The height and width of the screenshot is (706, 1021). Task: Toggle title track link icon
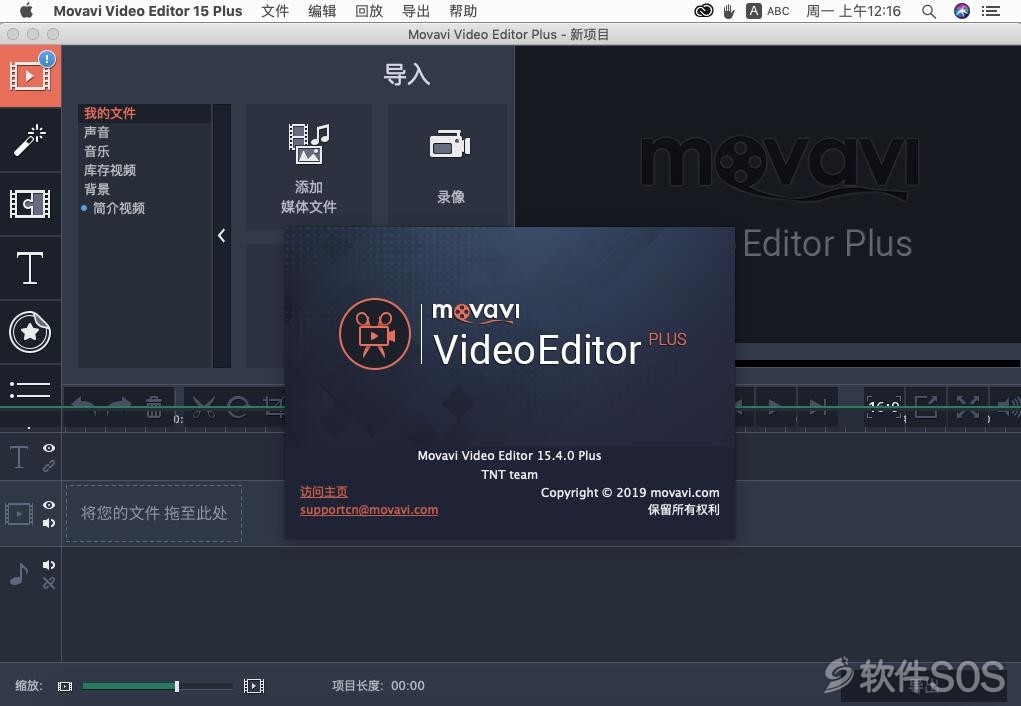tap(49, 466)
